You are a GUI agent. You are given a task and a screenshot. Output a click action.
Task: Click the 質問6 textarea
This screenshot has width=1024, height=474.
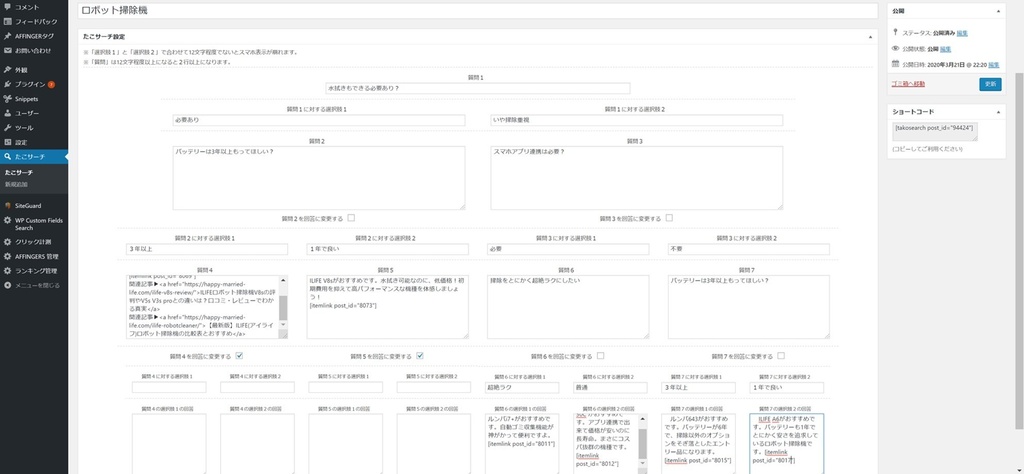point(568,307)
